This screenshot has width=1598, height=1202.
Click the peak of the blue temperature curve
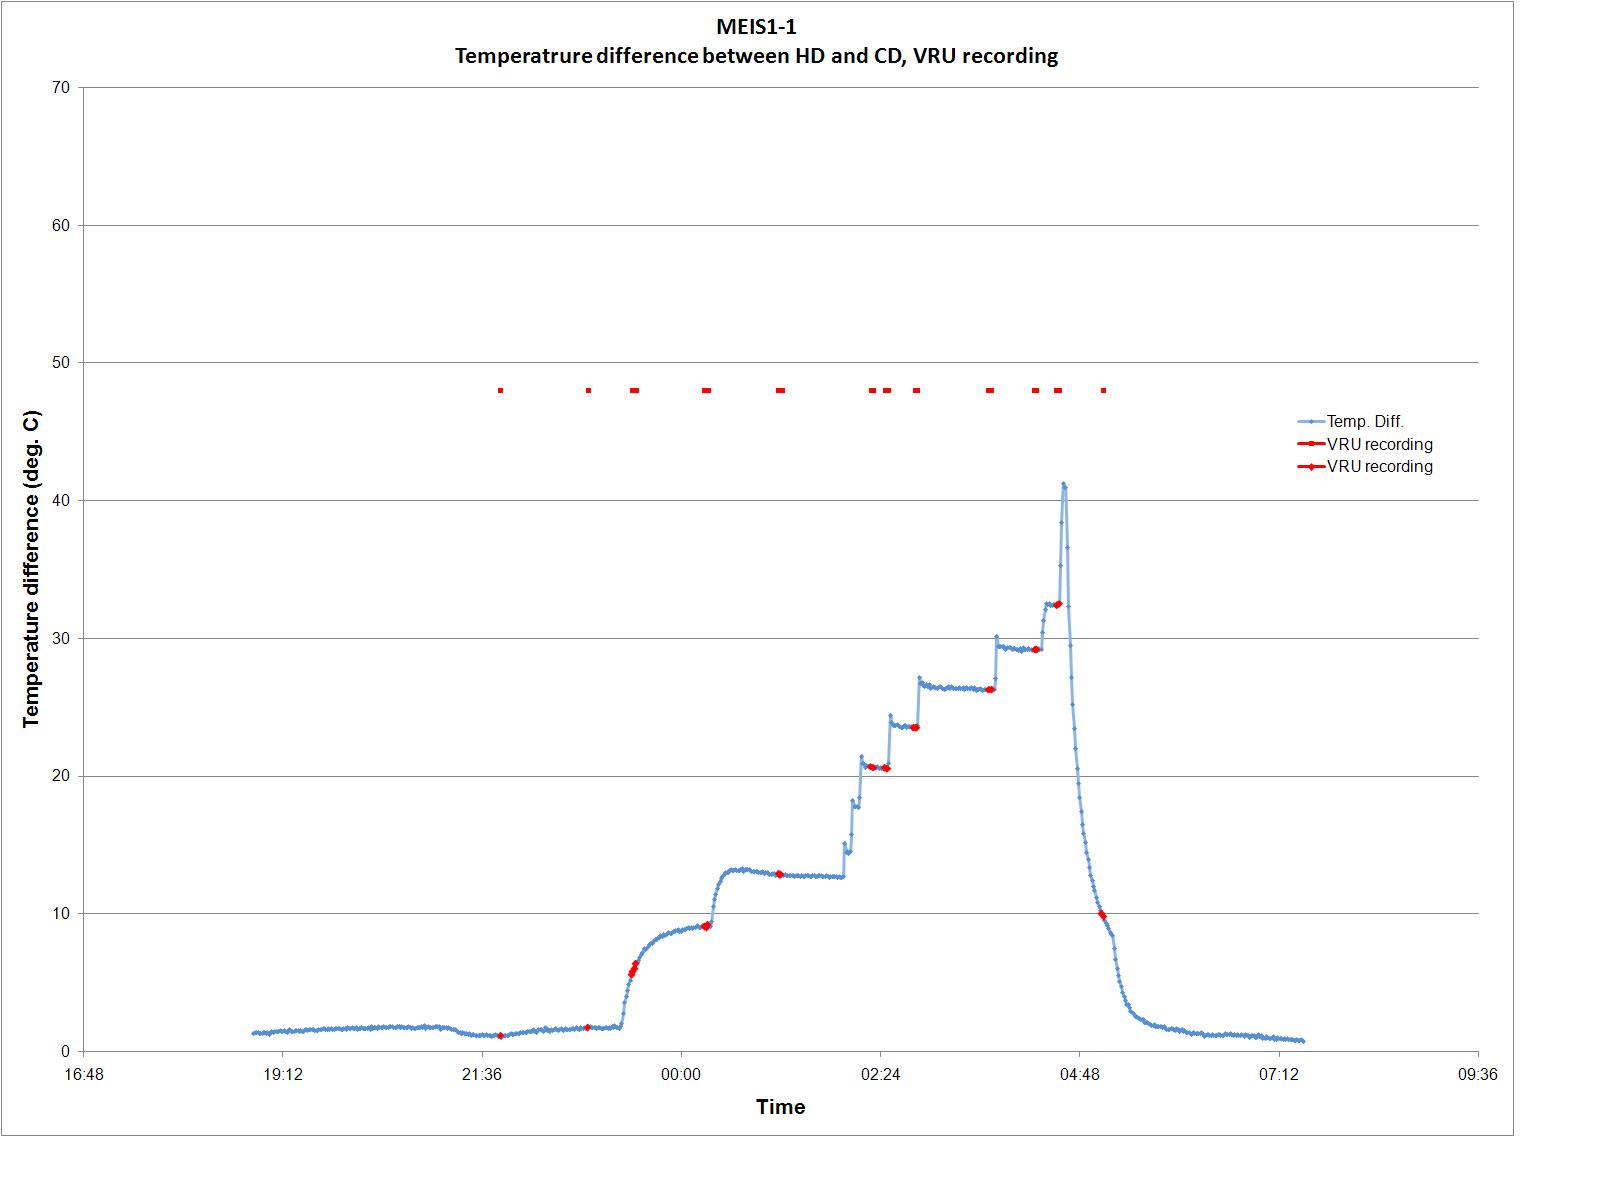coord(1064,484)
